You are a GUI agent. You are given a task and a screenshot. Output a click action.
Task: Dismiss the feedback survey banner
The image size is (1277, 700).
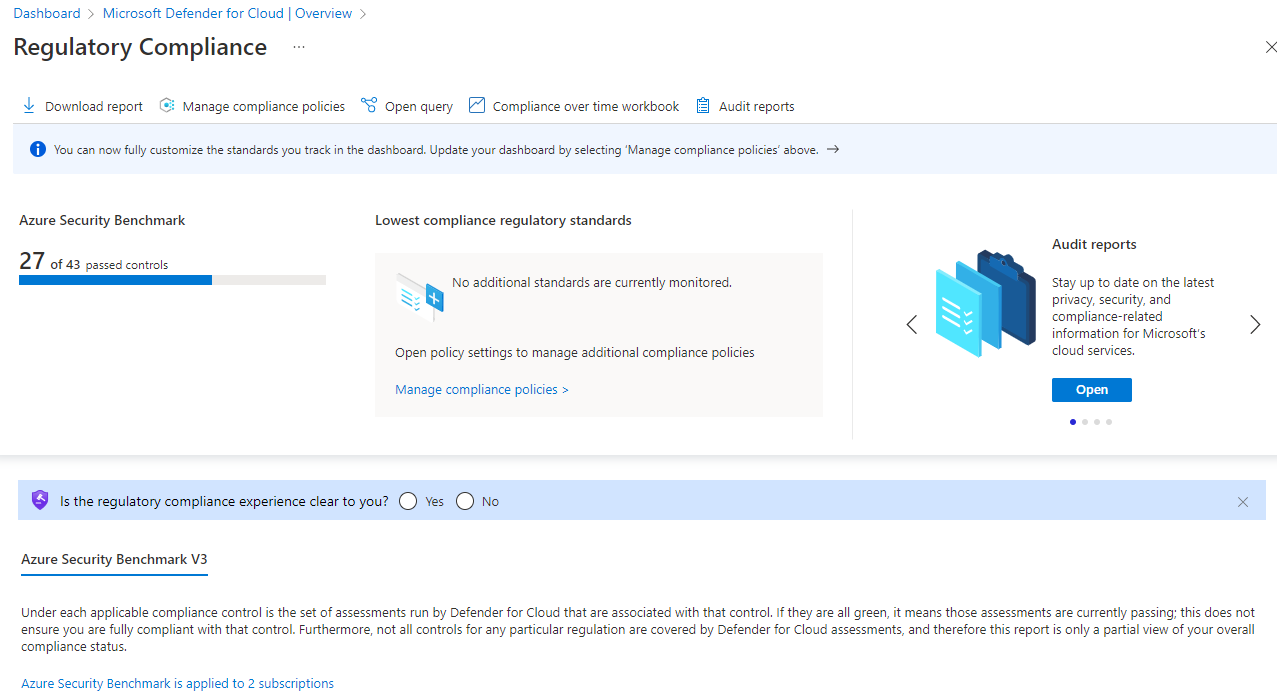click(1243, 502)
